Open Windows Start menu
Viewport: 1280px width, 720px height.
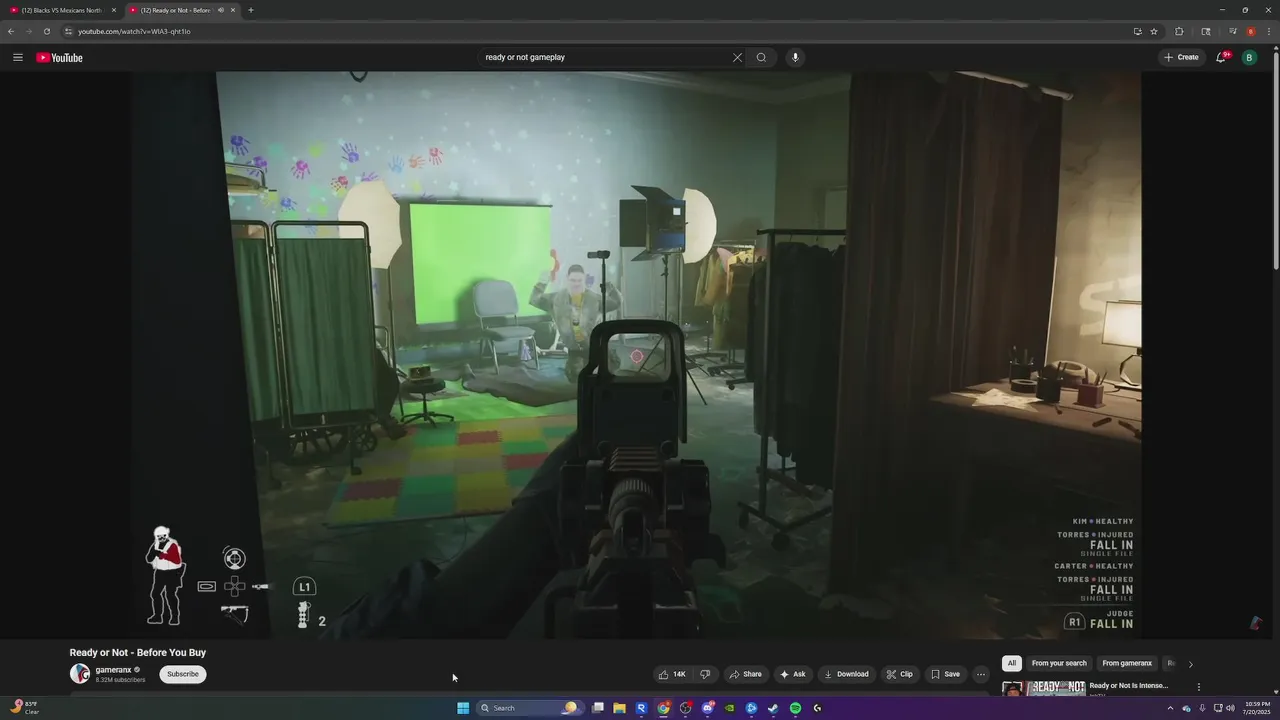coord(463,708)
